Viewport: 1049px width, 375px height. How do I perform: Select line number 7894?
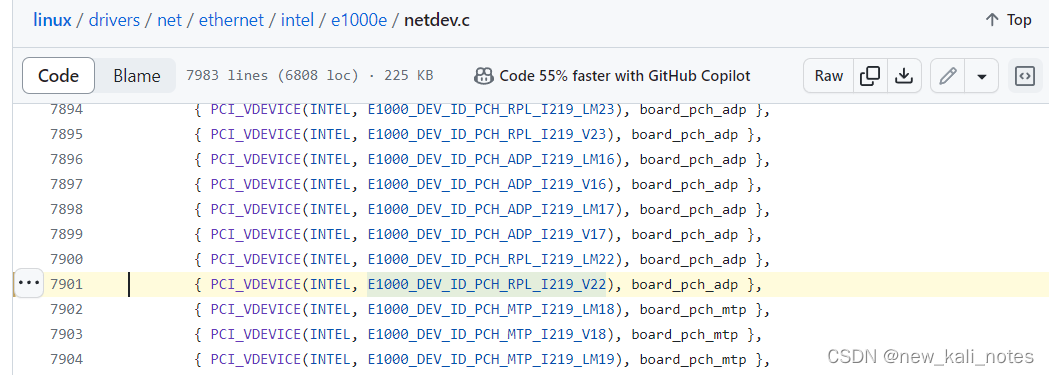point(66,110)
